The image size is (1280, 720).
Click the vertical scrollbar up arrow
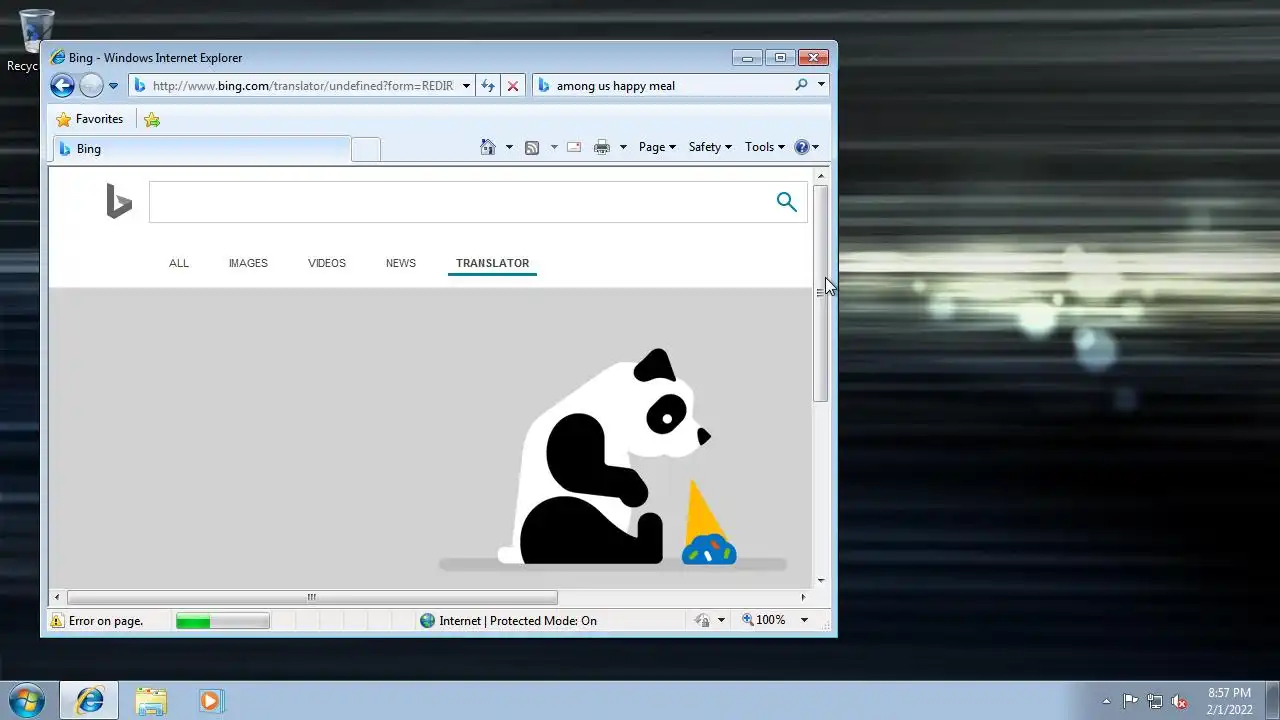click(x=821, y=176)
